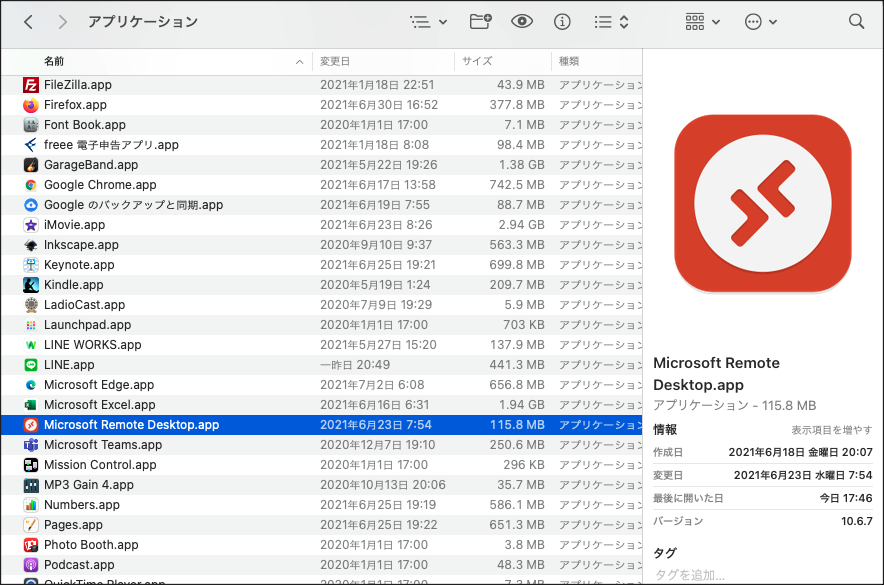Image resolution: width=884 pixels, height=585 pixels.
Task: Select the Font Book.app icon
Action: [31, 125]
